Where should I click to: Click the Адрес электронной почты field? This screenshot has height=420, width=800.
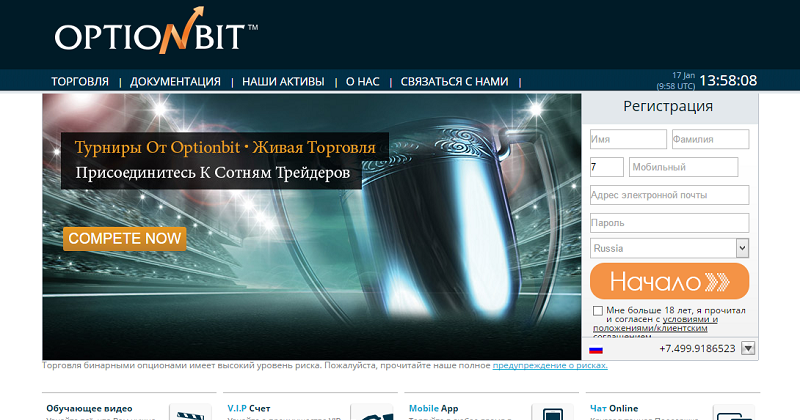[x=669, y=195]
